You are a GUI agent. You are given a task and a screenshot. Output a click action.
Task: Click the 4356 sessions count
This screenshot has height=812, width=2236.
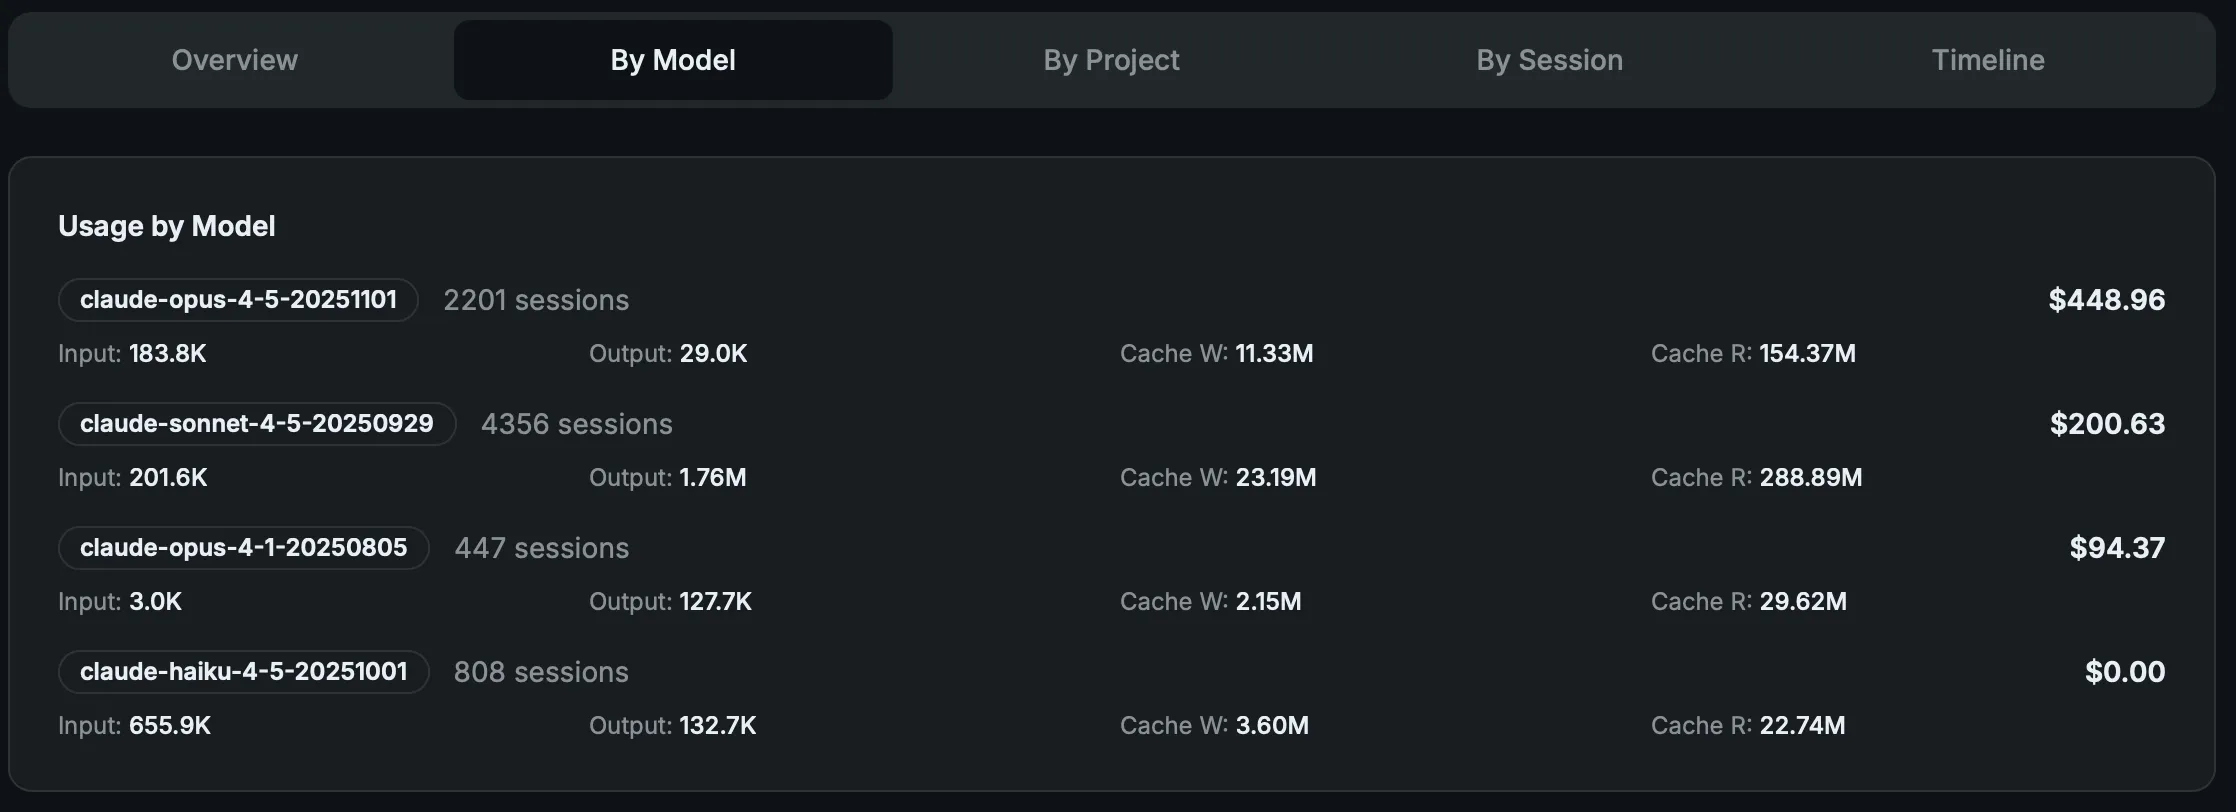tap(576, 424)
